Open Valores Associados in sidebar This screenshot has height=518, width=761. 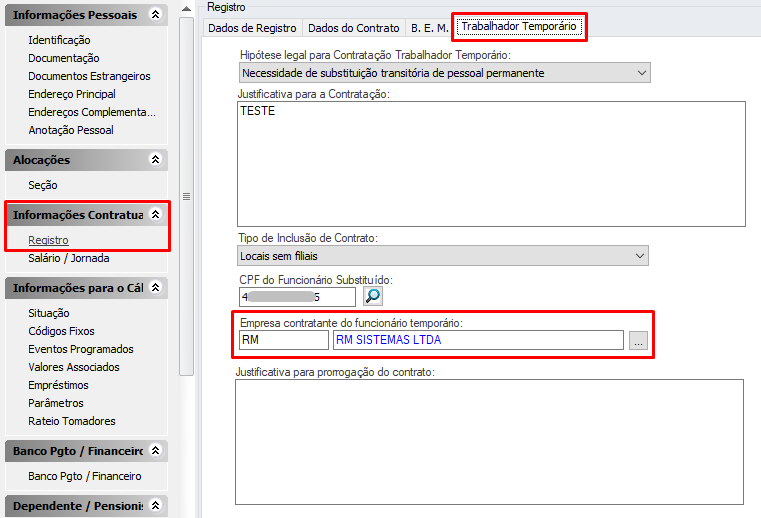[x=74, y=367]
